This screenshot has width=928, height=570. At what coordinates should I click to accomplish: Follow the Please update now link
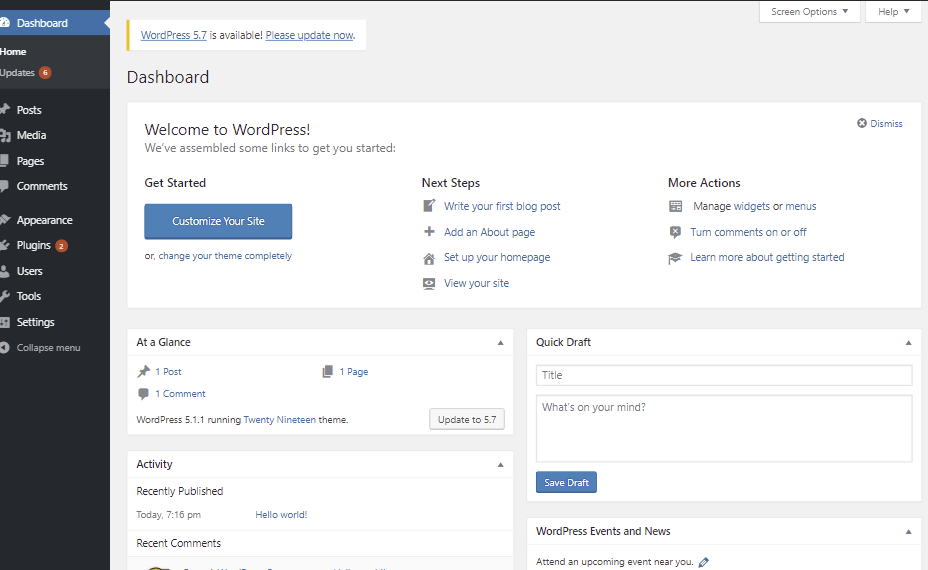[310, 35]
